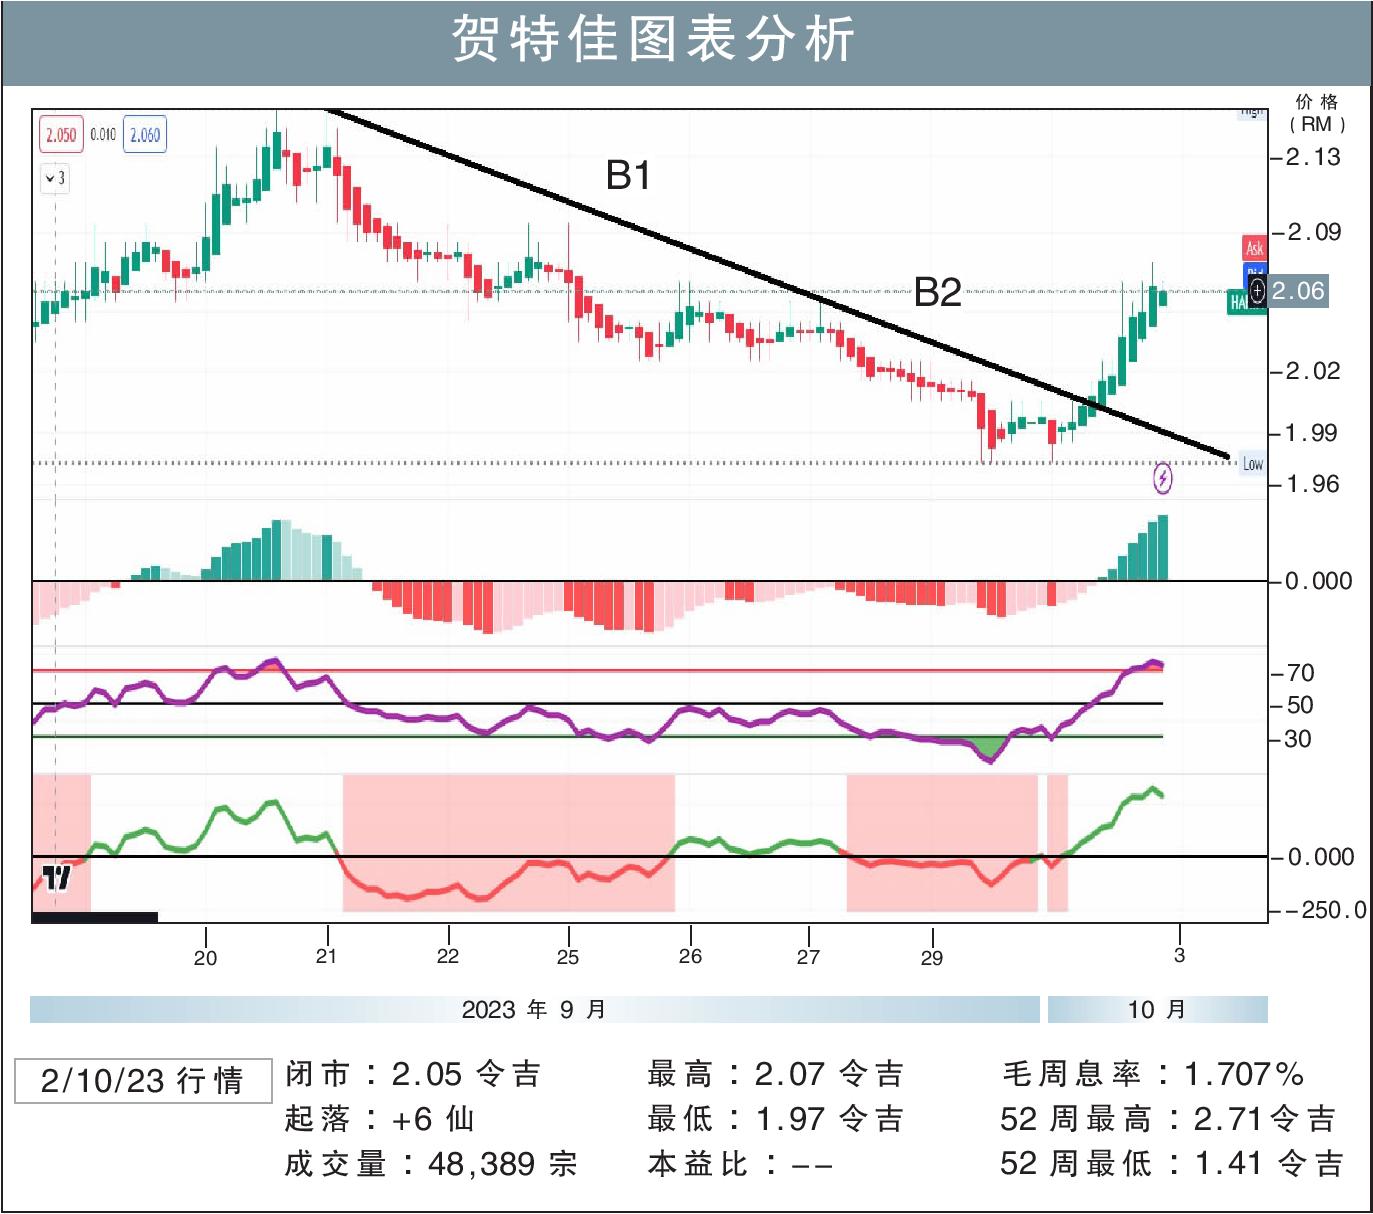The width and height of the screenshot is (1373, 1214).
Task: Select the 52 周最高：2.71令吉 text
Action: pos(1168,1118)
